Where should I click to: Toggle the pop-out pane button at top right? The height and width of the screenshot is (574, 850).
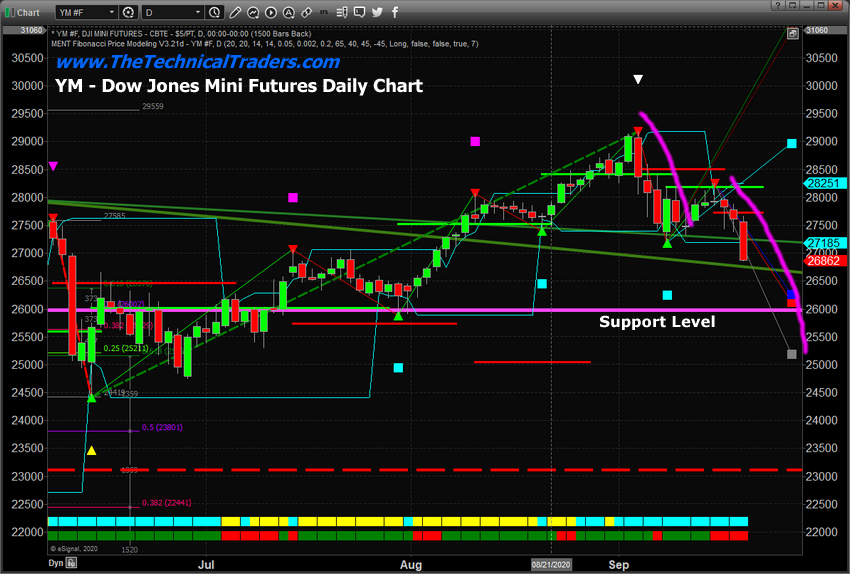(792, 33)
